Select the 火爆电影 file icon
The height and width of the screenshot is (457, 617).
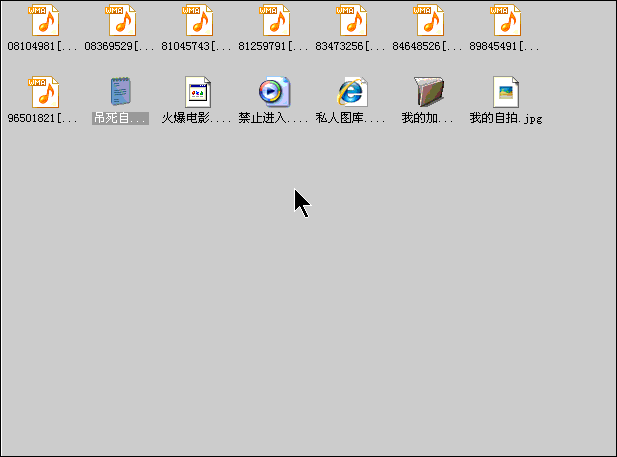point(198,92)
